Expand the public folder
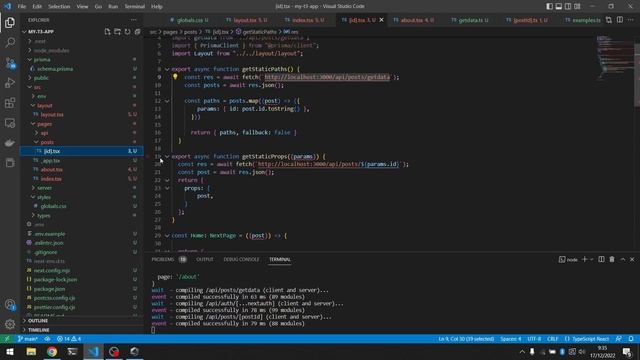640x360 pixels. click(x=30, y=78)
